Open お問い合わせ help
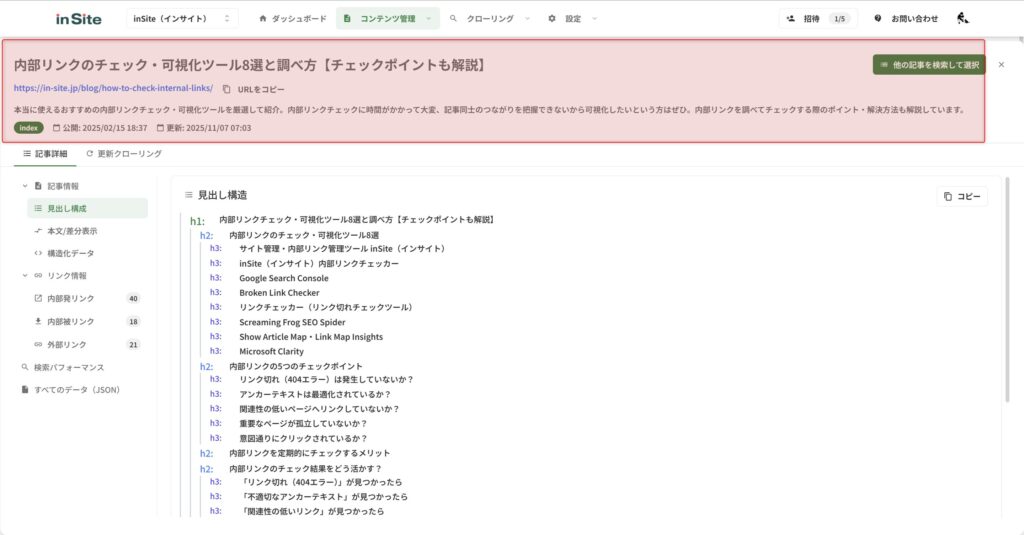Screen dimensions: 1024x535 point(906,18)
